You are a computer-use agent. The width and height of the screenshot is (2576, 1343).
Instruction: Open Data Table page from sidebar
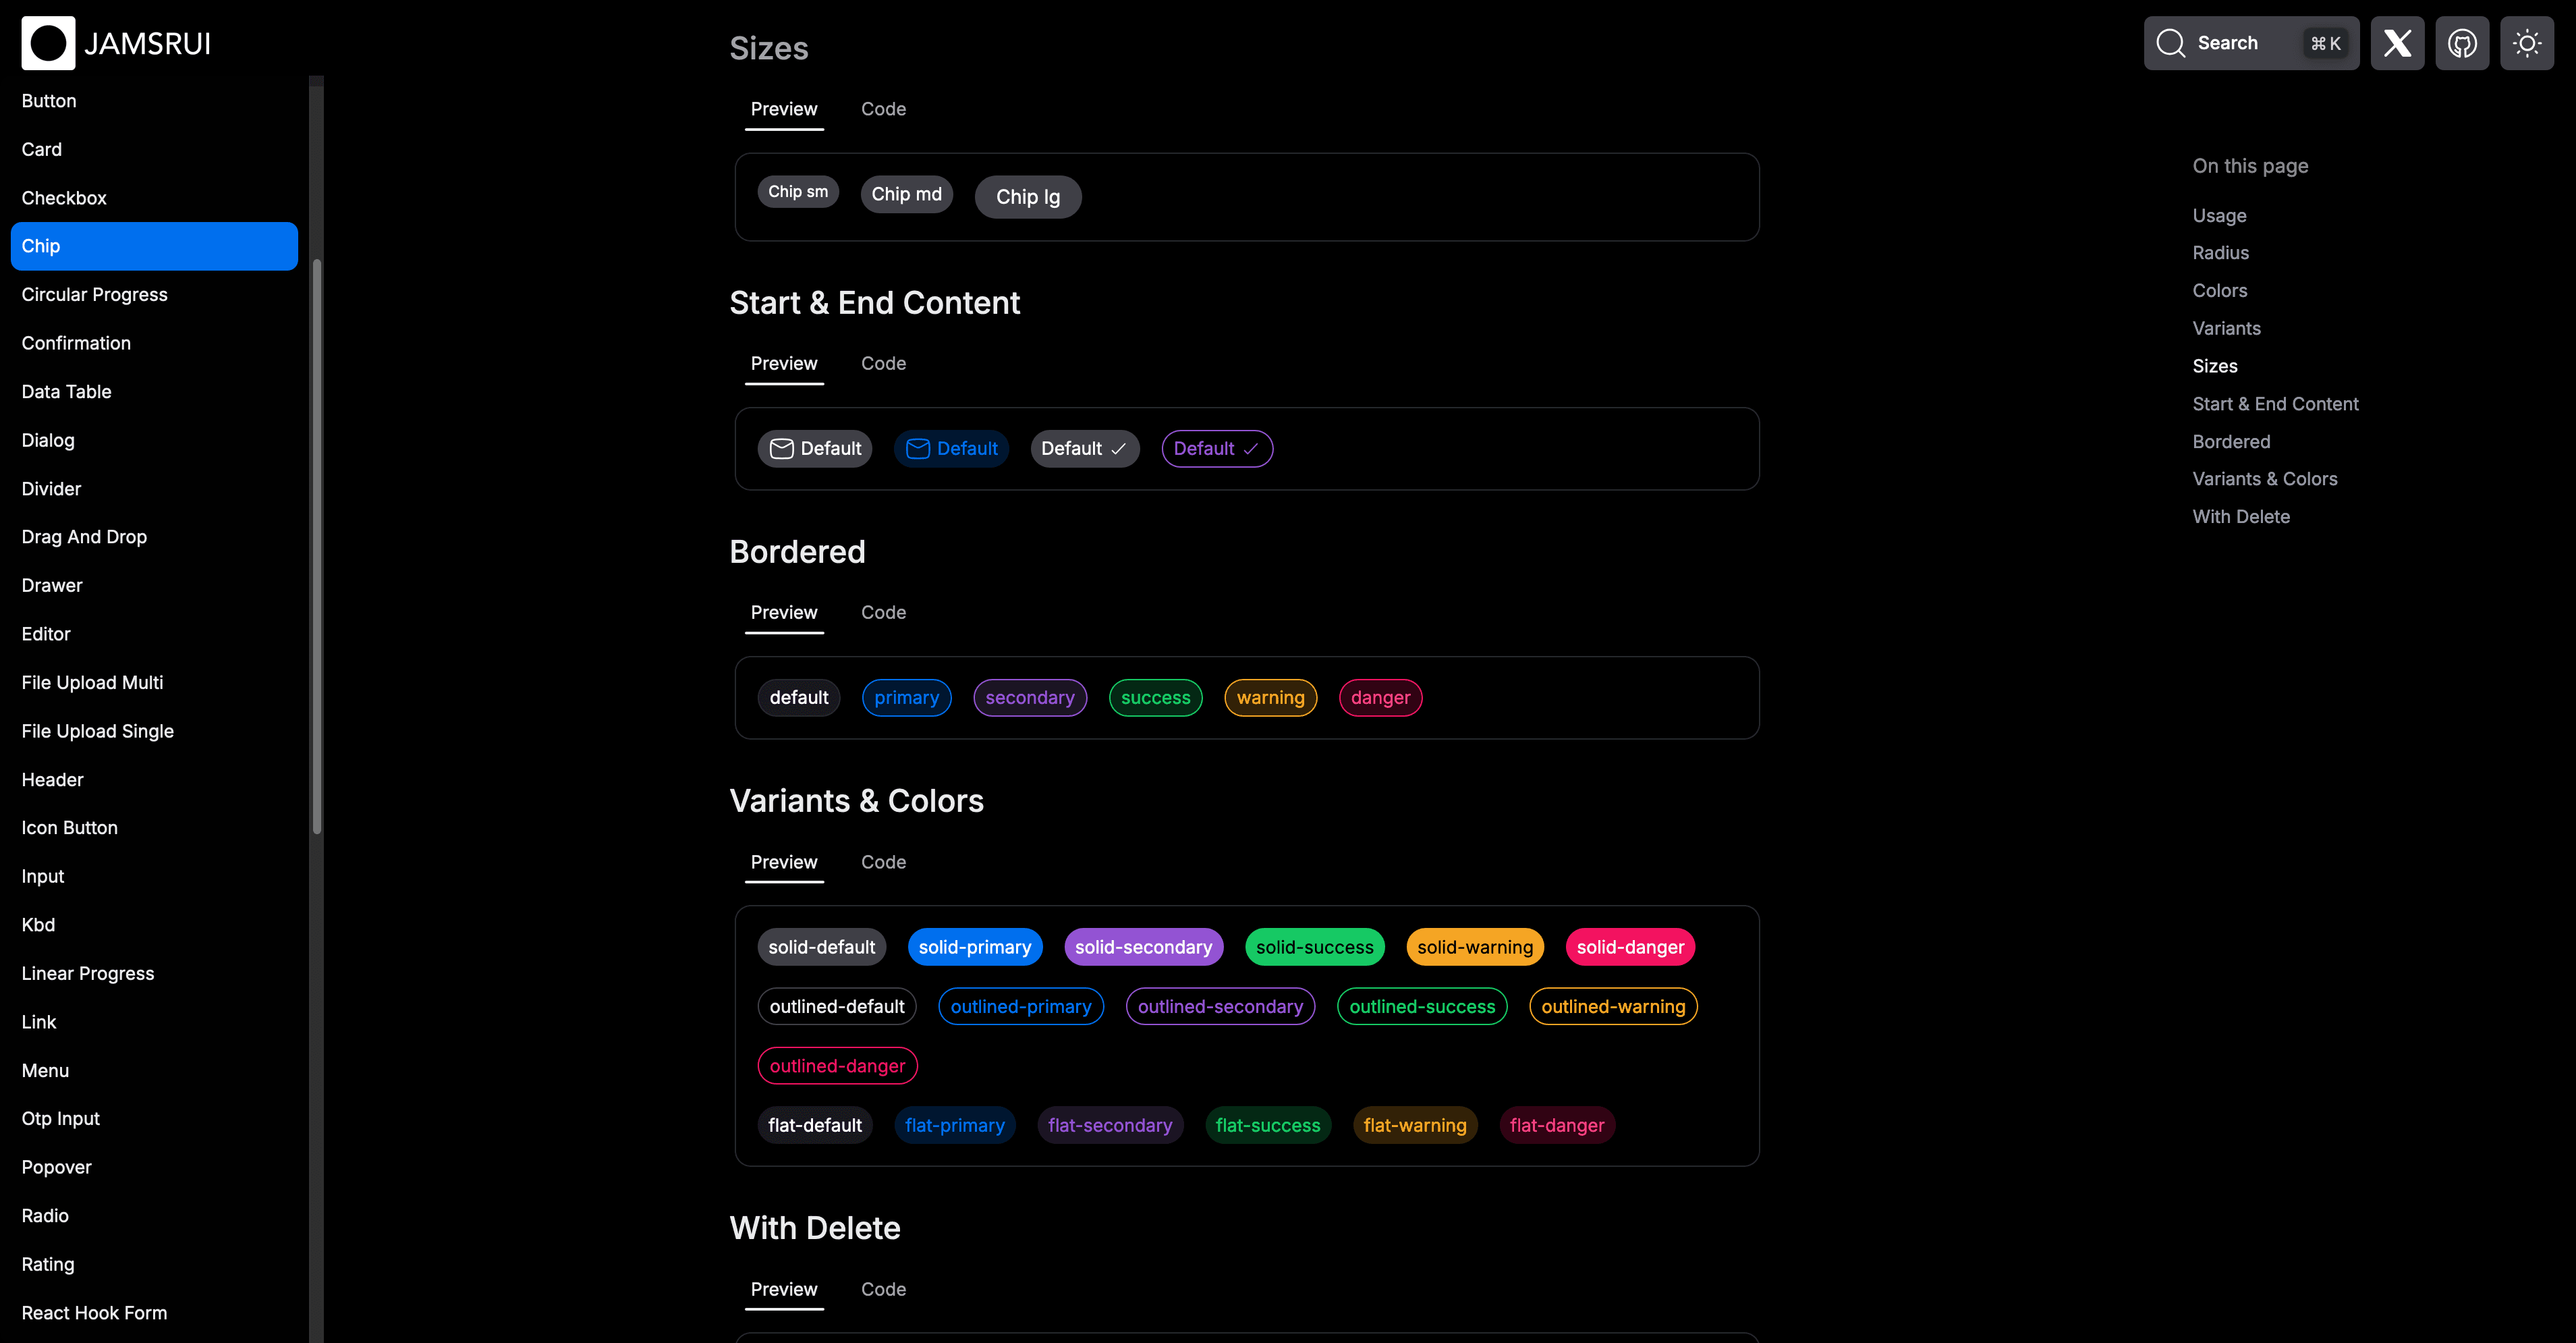point(66,391)
